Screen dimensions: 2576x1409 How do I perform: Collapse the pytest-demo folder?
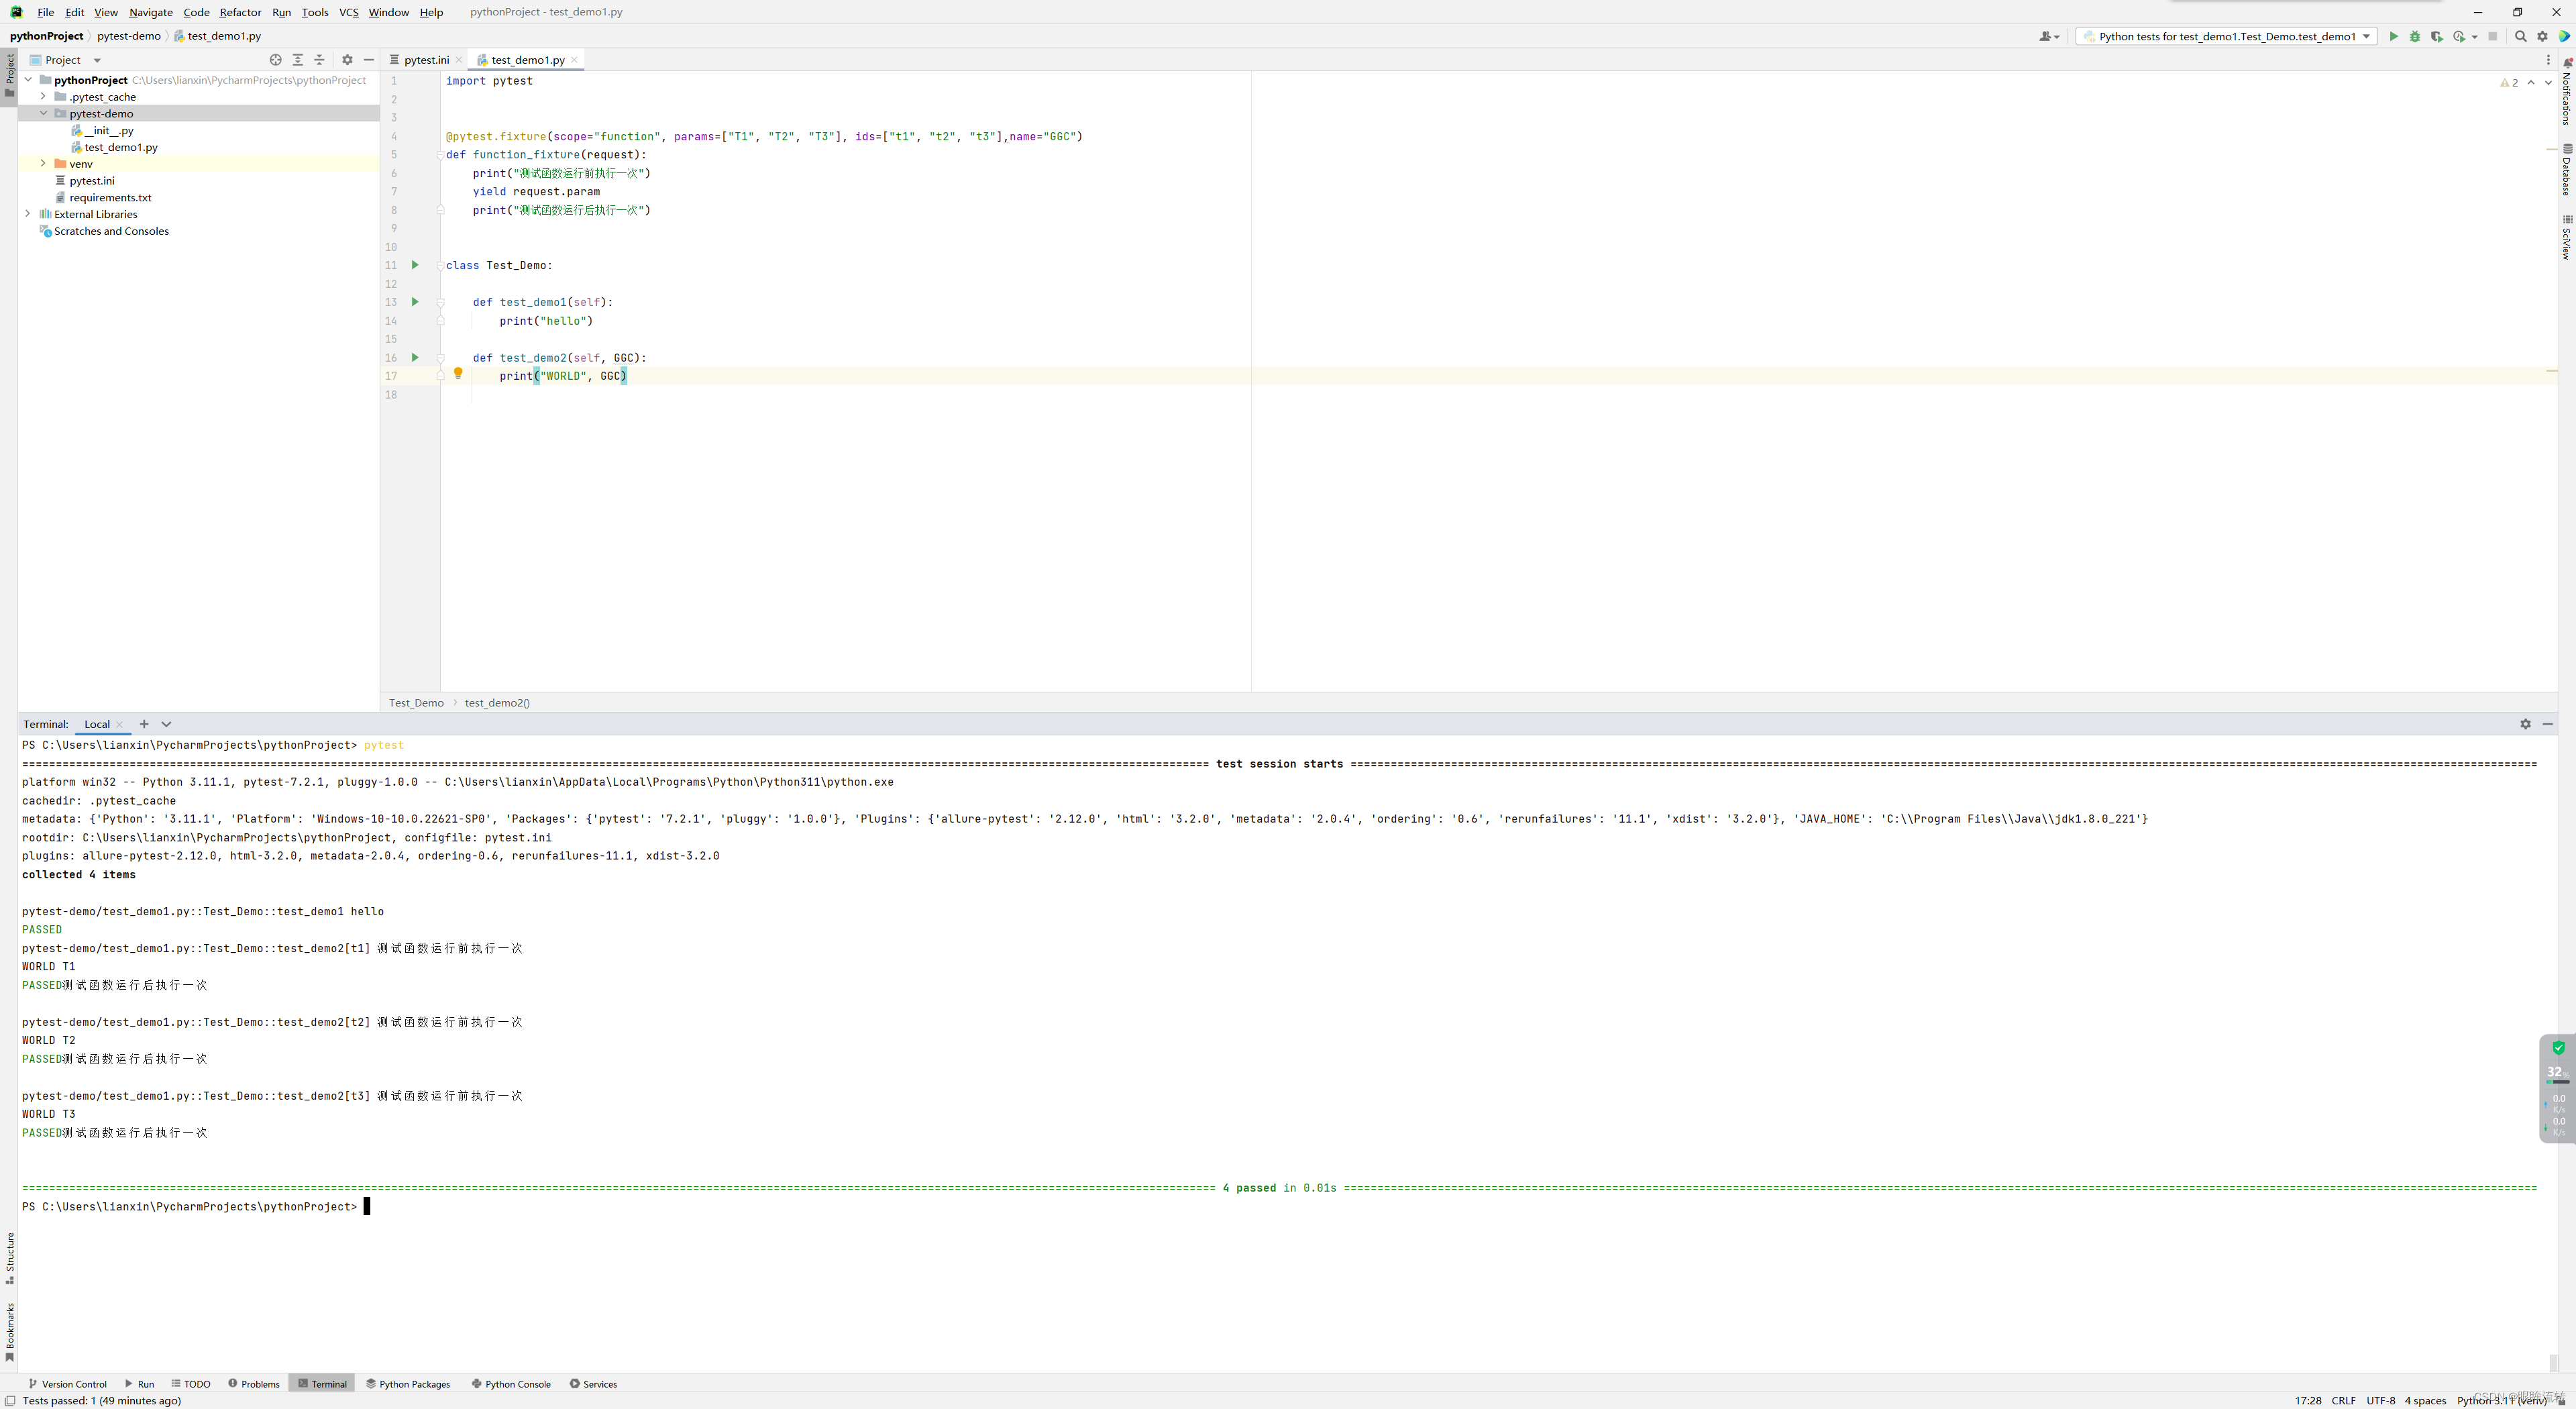[x=43, y=114]
